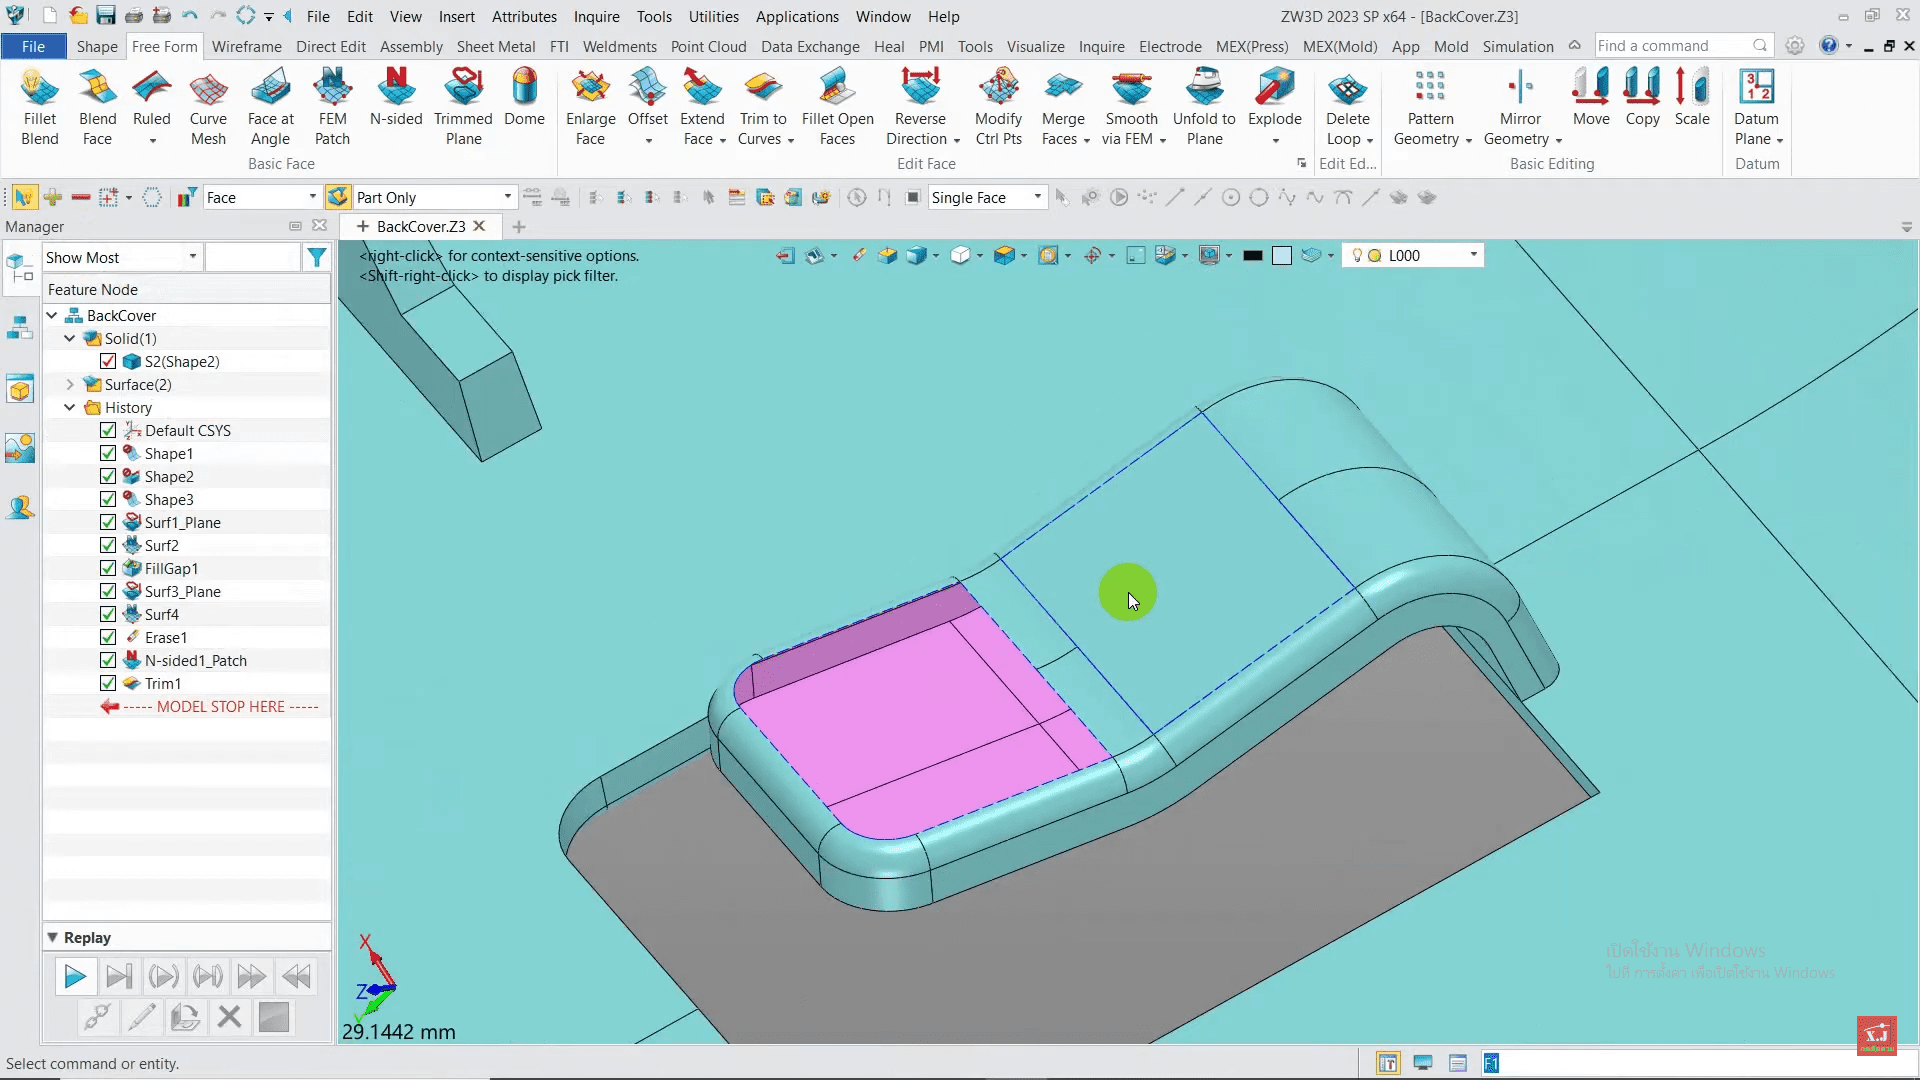
Task: Select the Fillet Blend tool
Action: point(40,106)
